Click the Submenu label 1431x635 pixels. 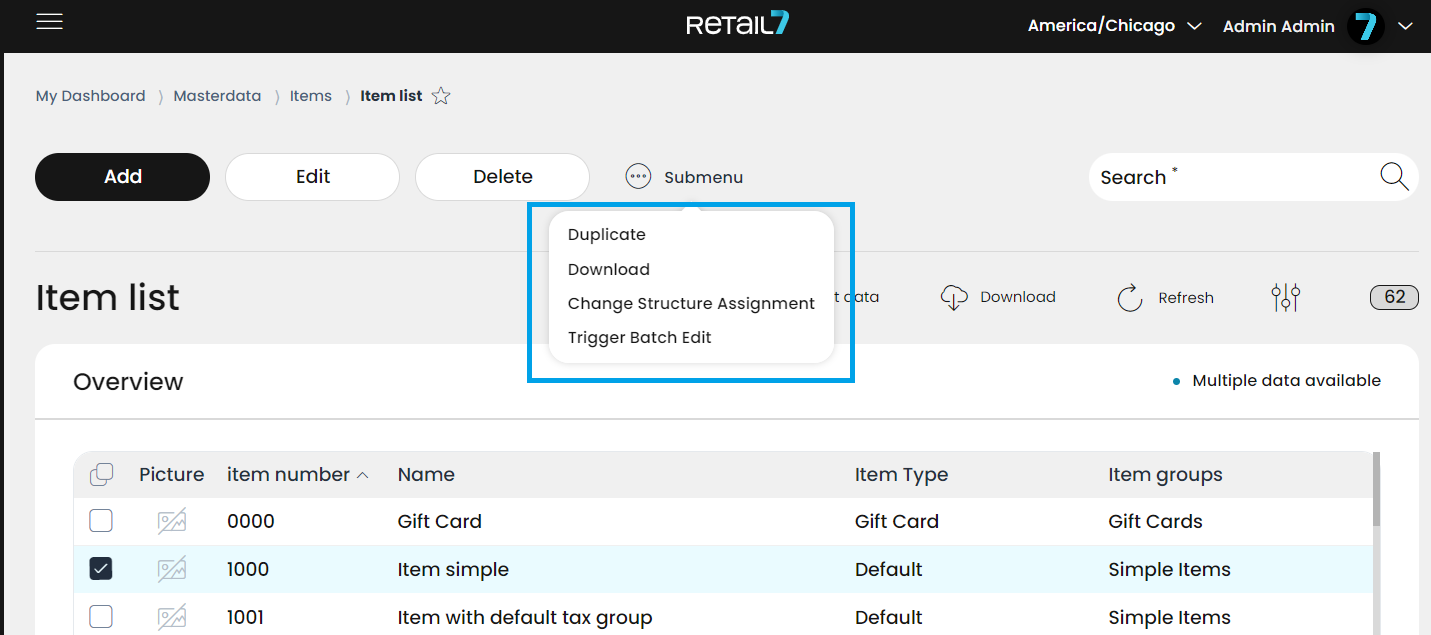(704, 177)
